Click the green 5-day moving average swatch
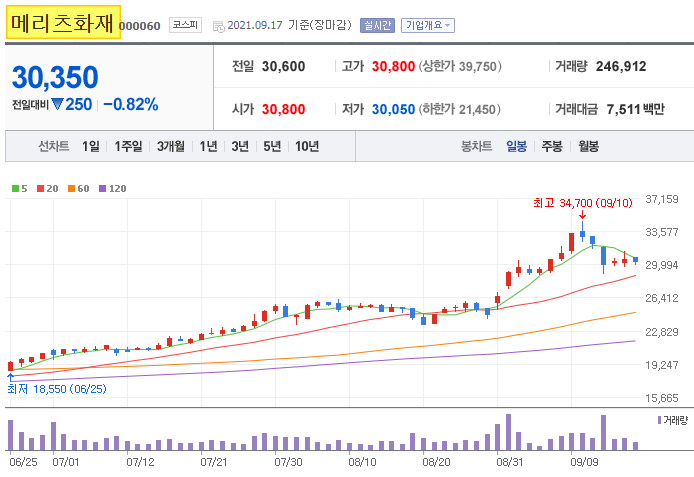Screen dimensions: 694x477 tap(15, 188)
